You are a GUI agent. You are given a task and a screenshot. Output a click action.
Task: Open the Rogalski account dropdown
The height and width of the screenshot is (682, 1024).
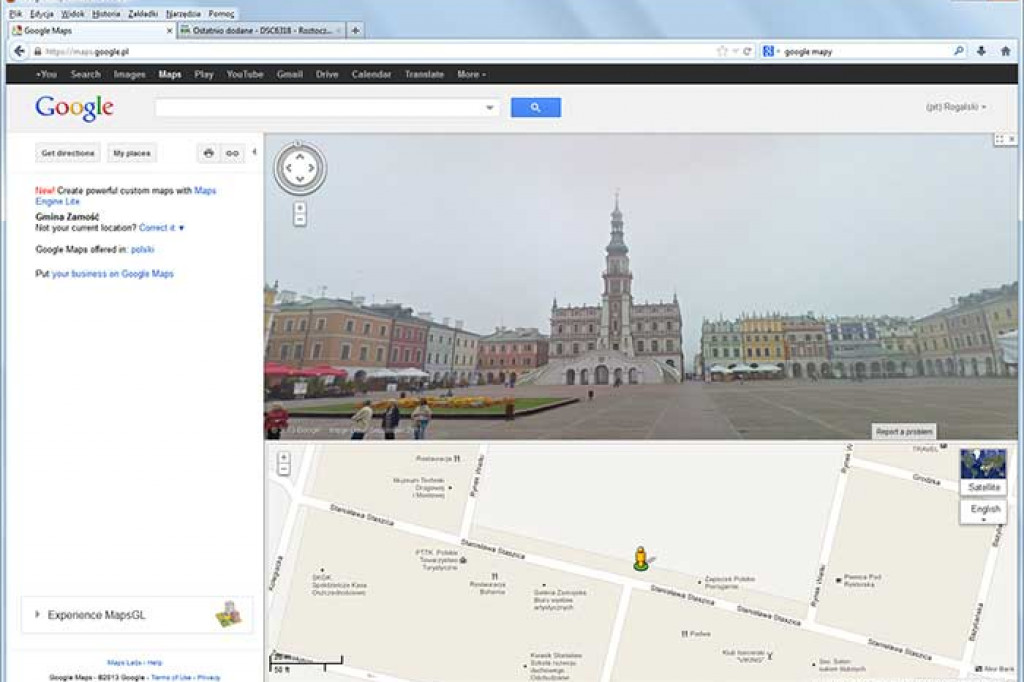(x=955, y=106)
